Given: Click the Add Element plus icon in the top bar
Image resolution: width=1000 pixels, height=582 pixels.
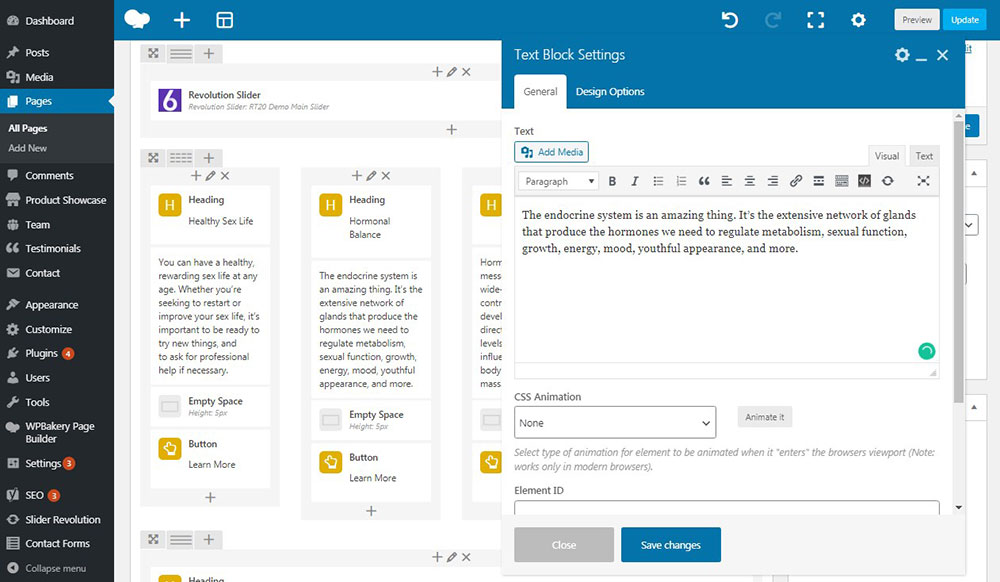Looking at the screenshot, I should click(x=181, y=20).
